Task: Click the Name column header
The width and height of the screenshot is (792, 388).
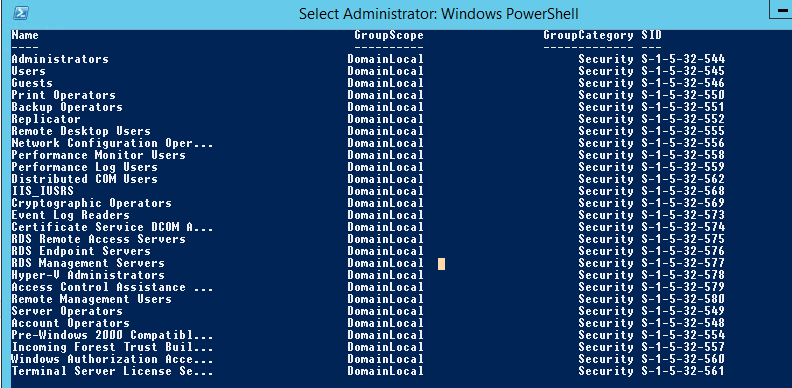Action: coord(25,35)
